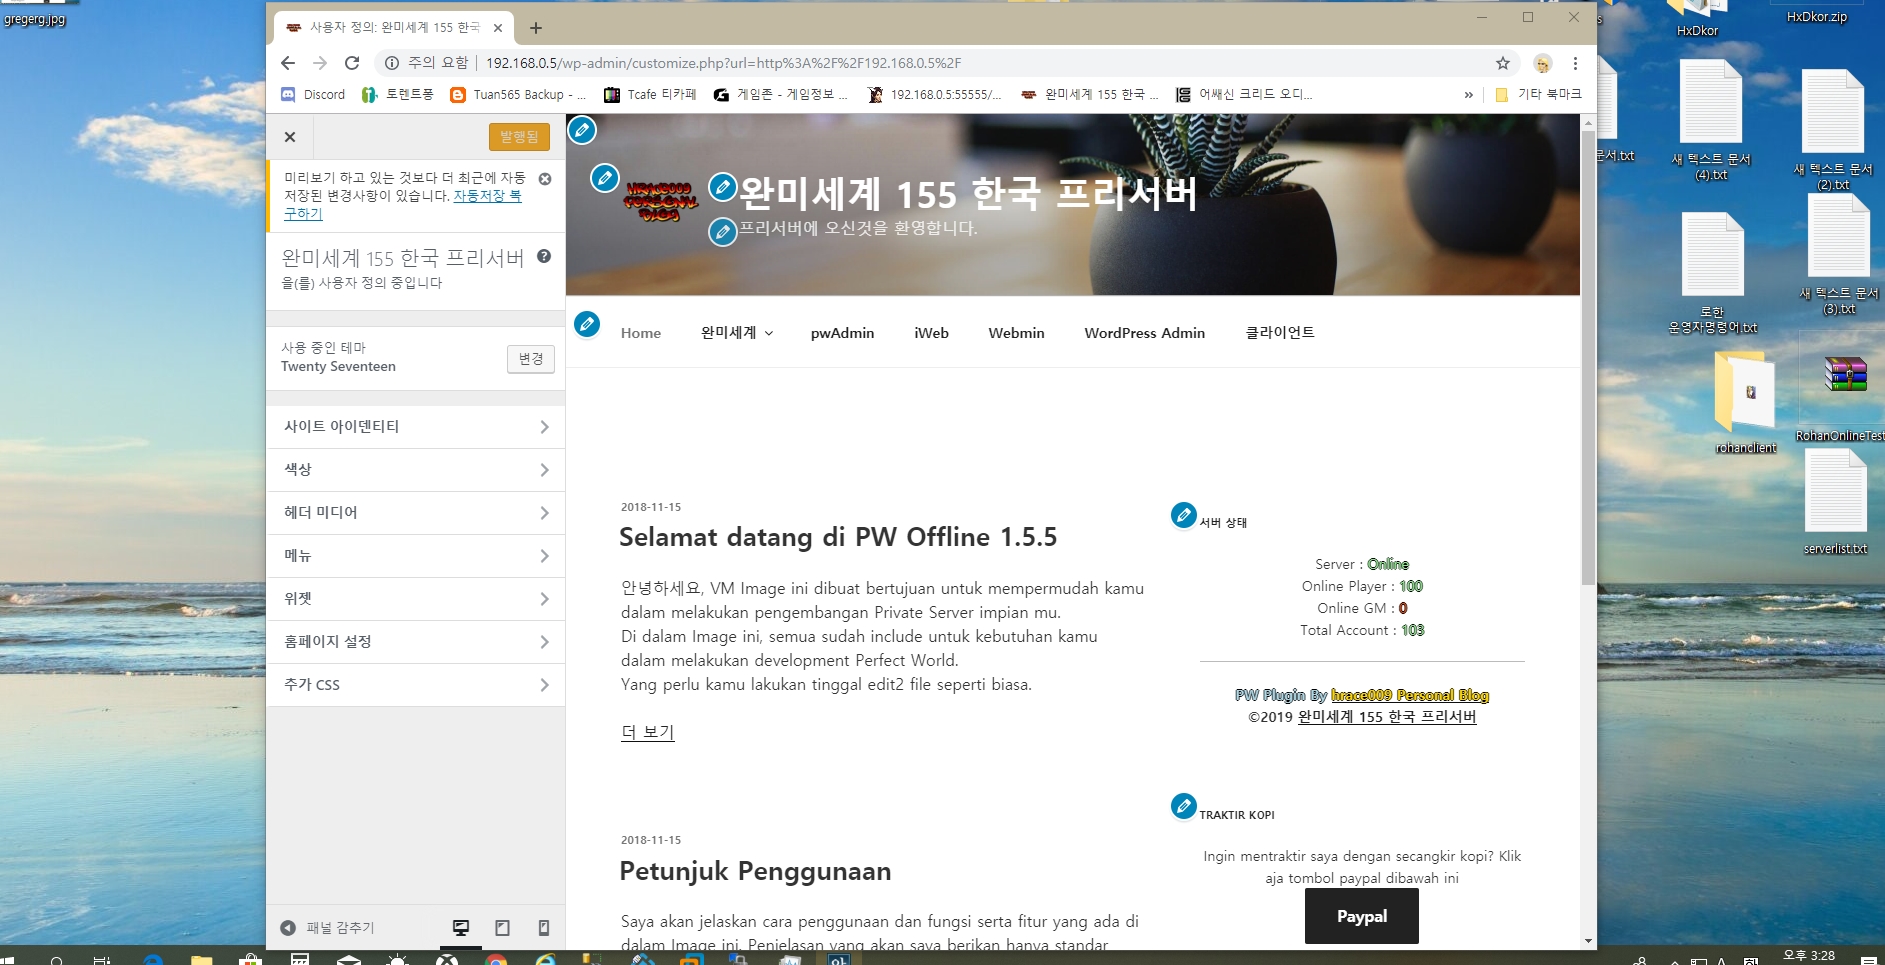The width and height of the screenshot is (1885, 965).
Task: Click the edit pencil beside the site title
Action: coord(722,187)
